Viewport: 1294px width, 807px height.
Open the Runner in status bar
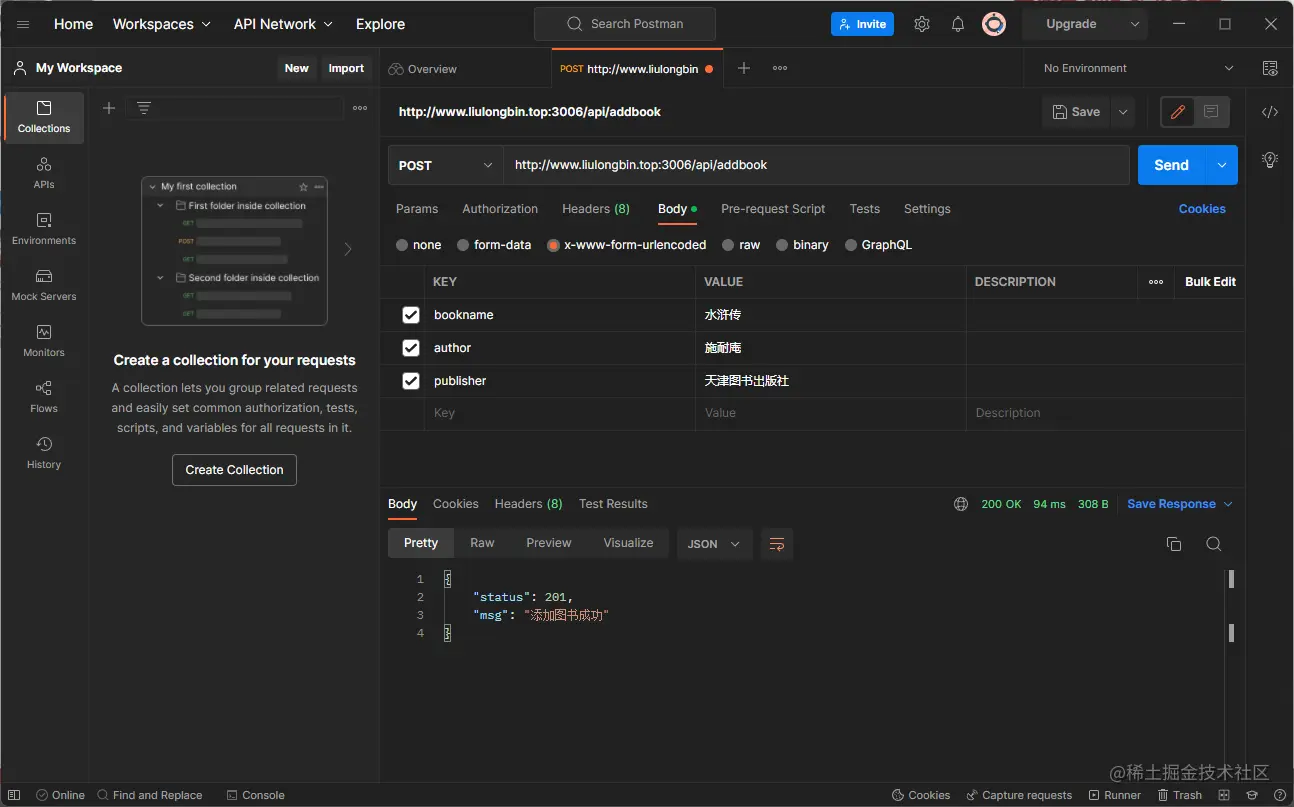click(x=1114, y=795)
